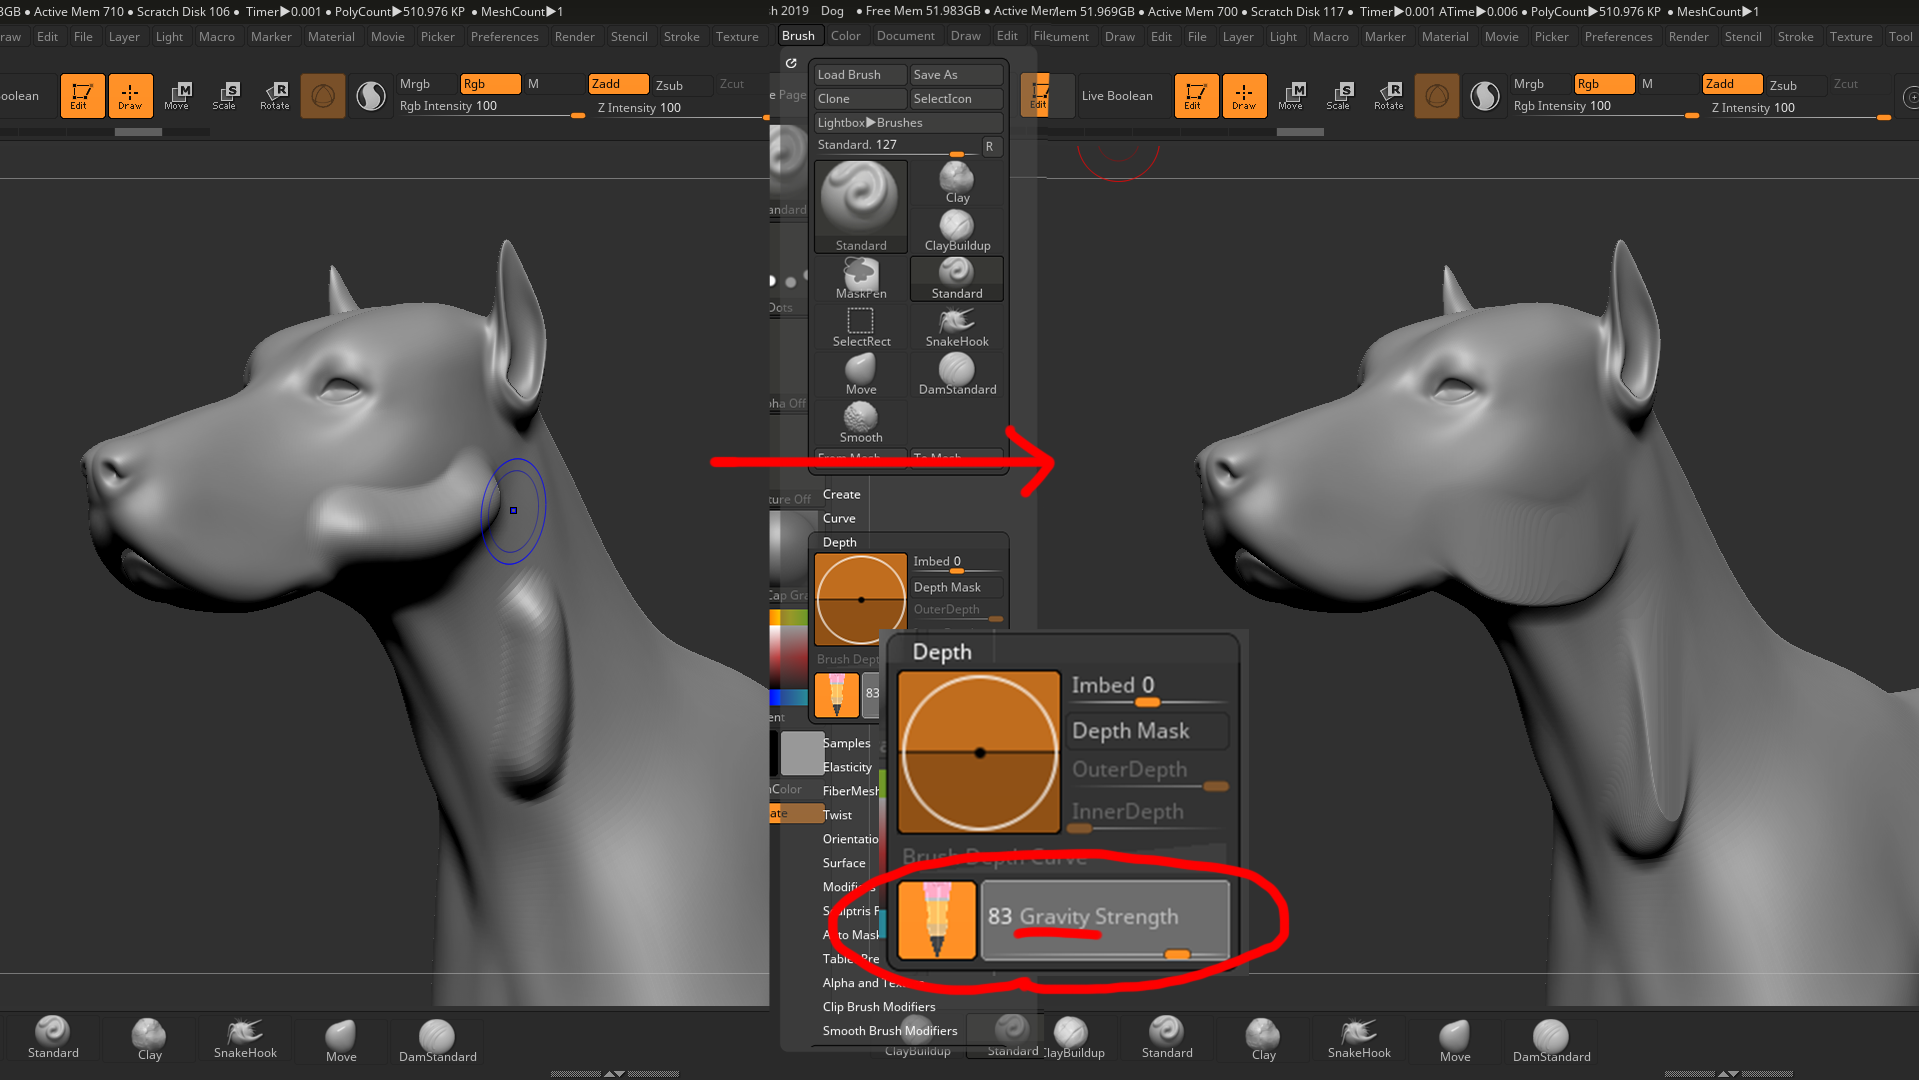Viewport: 1919px width, 1080px height.
Task: Pick SelectRect brush in Brush palette
Action: click(860, 327)
